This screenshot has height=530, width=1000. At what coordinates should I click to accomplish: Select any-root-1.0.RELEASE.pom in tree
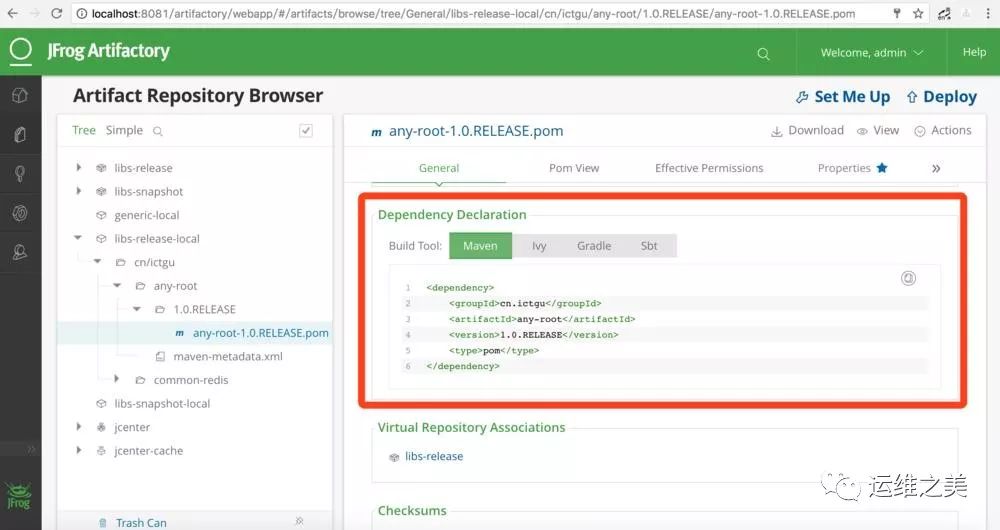pos(260,333)
